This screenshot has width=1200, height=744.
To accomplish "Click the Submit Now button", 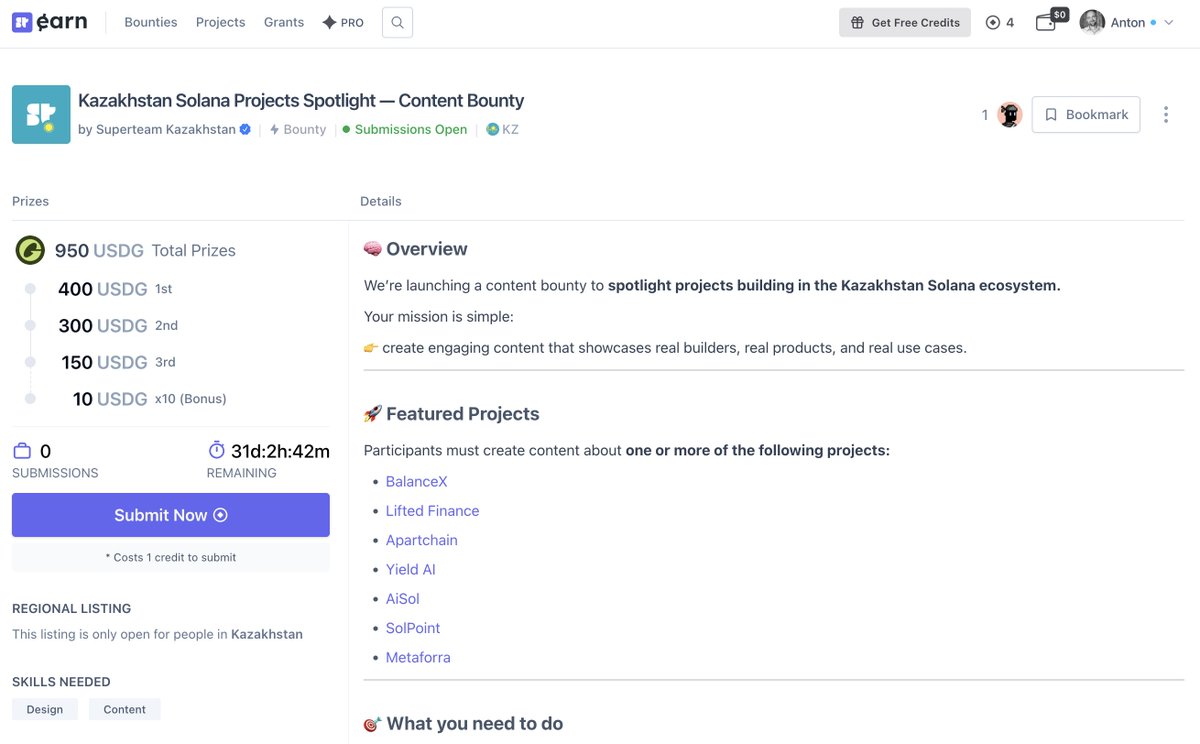I will point(171,515).
